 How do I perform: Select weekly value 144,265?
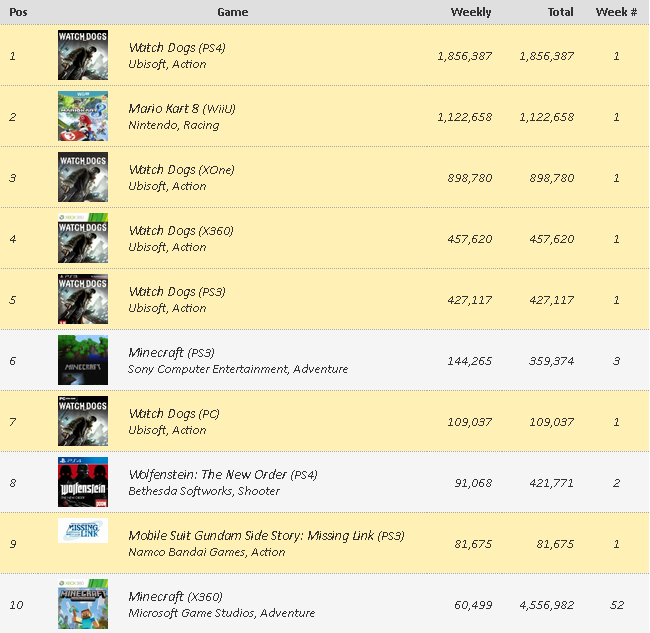coord(470,361)
